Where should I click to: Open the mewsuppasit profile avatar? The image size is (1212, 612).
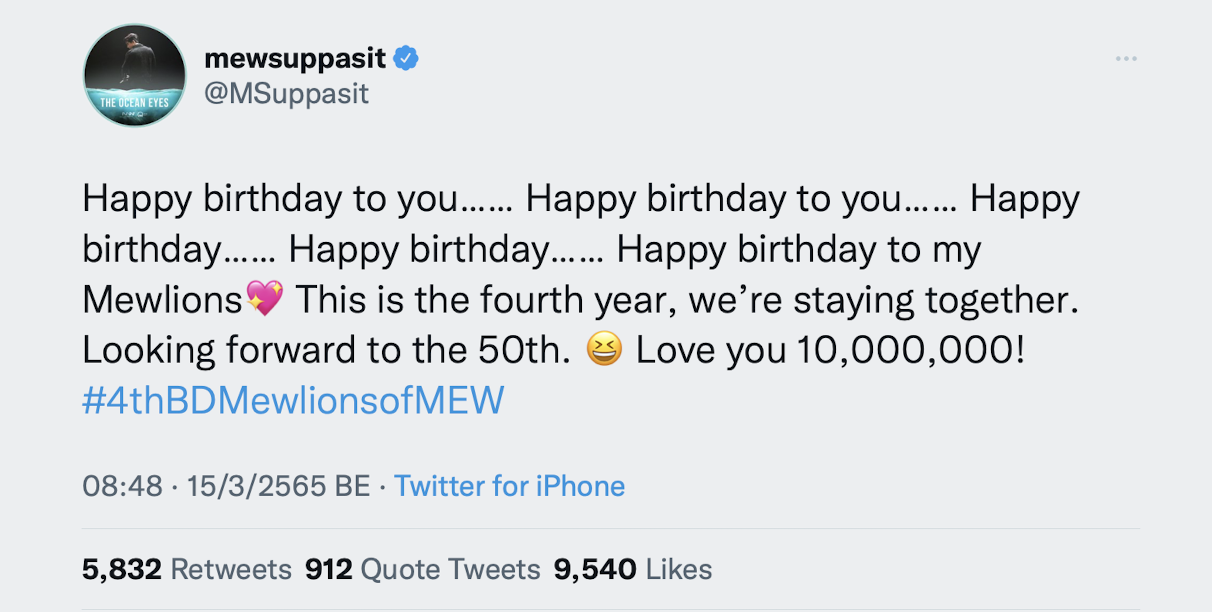pyautogui.click(x=134, y=76)
